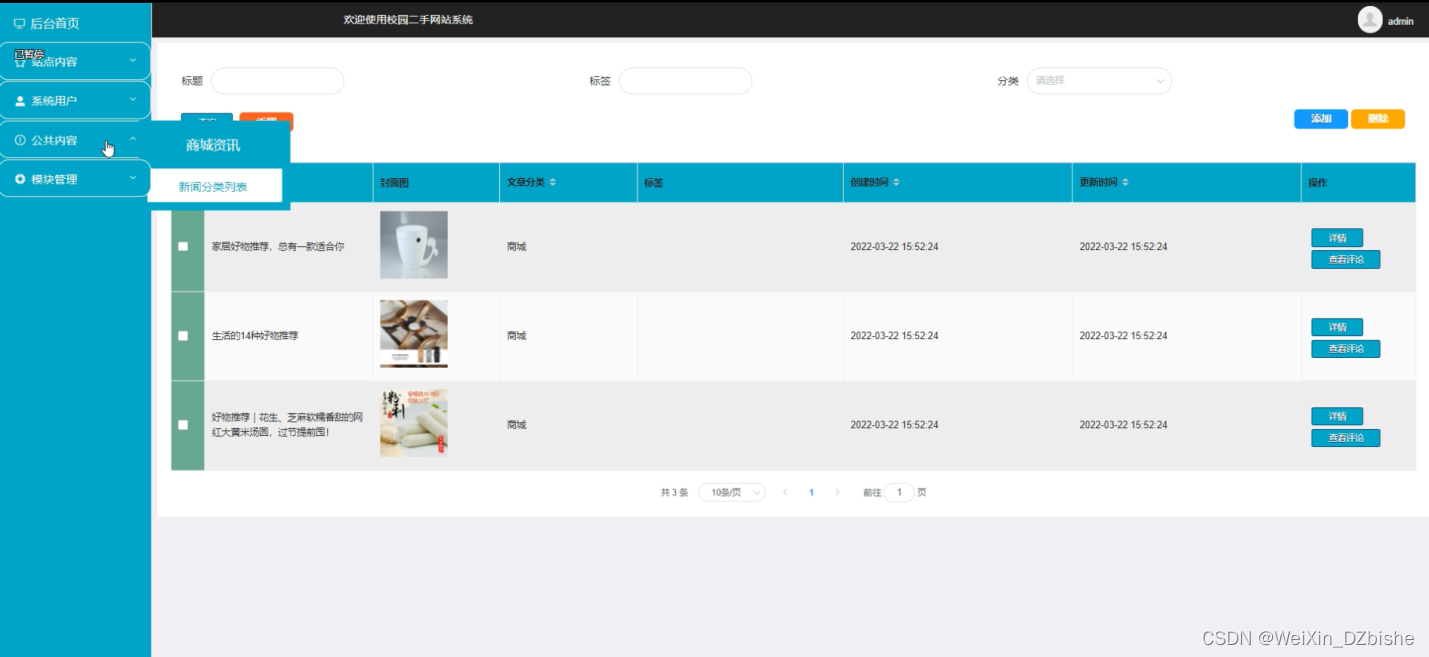The width and height of the screenshot is (1429, 657).
Task: Click the 生活的14种好物推荐 cover thumbnail
Action: pos(414,334)
